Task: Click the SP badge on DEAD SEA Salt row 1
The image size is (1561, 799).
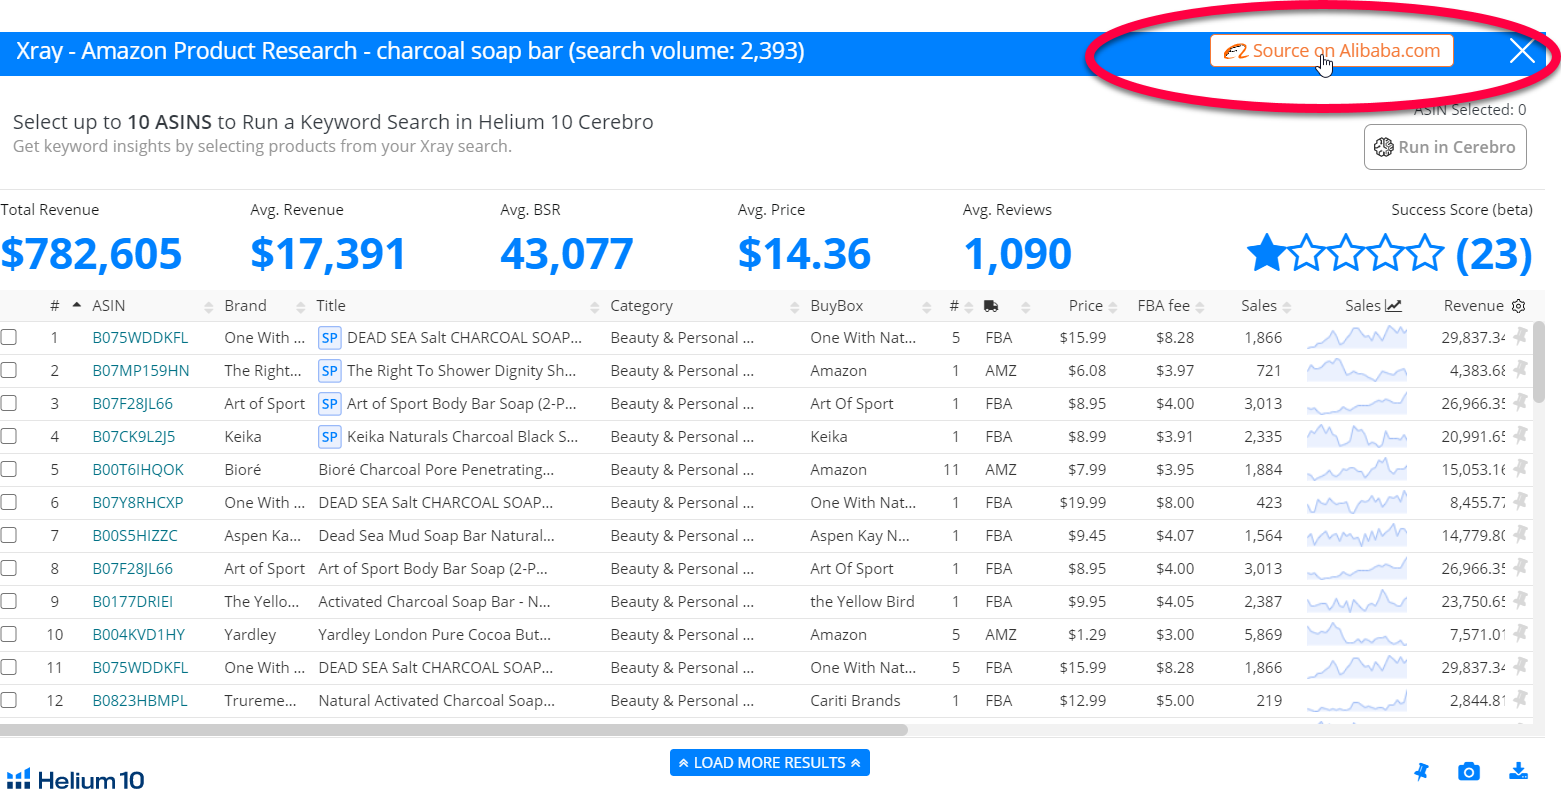Action: [329, 338]
